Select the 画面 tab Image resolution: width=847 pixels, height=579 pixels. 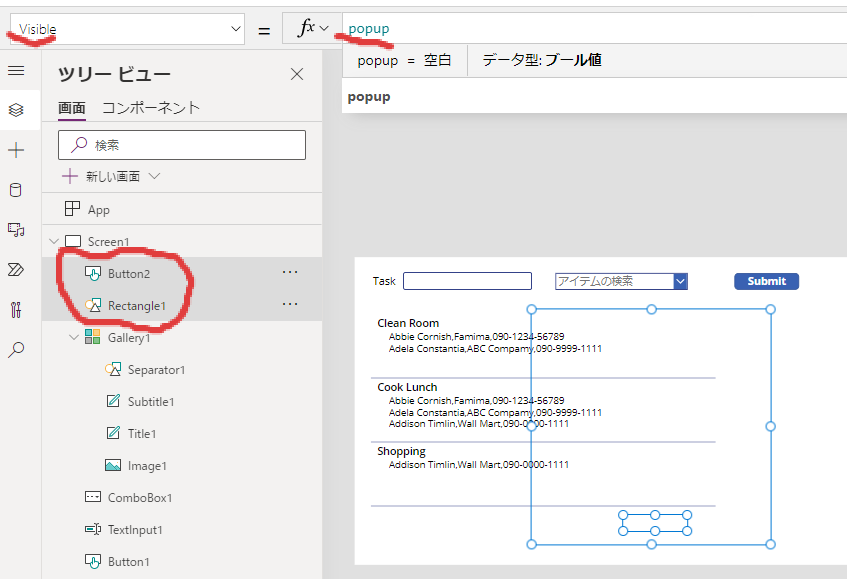[x=71, y=108]
